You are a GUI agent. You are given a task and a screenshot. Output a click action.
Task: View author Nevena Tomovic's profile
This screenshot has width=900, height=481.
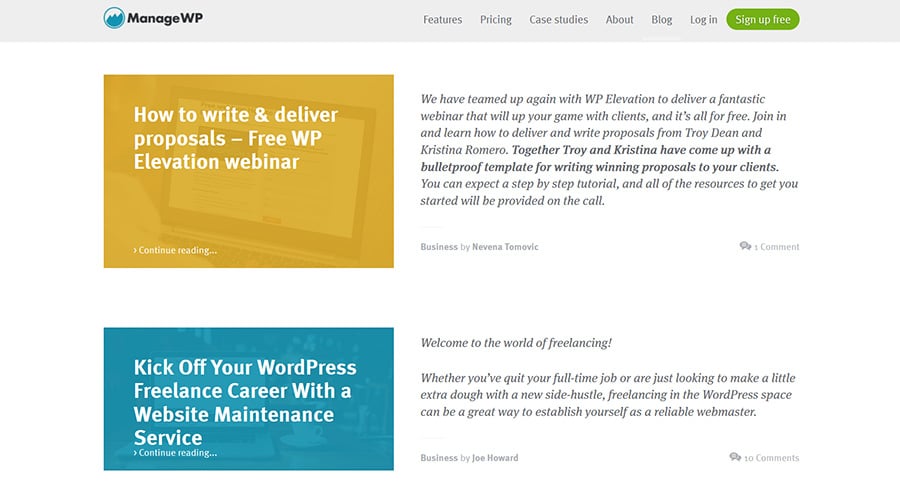pyautogui.click(x=505, y=247)
